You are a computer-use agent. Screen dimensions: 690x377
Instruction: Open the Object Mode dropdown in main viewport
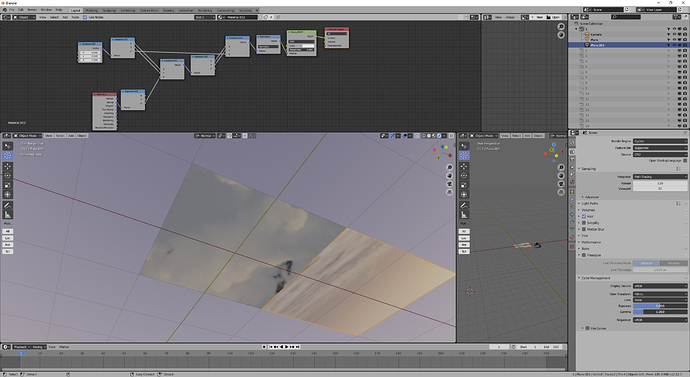click(x=28, y=136)
